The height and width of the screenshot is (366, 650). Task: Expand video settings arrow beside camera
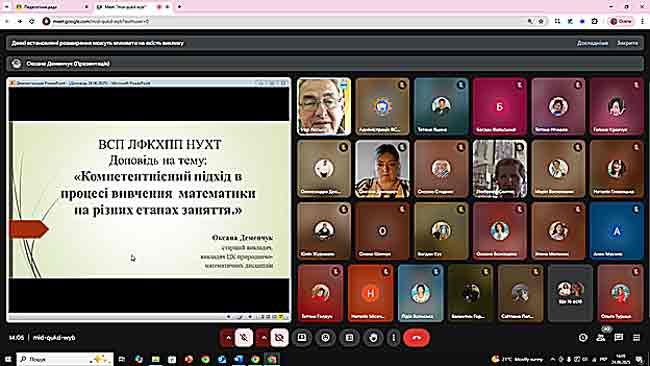coord(264,338)
